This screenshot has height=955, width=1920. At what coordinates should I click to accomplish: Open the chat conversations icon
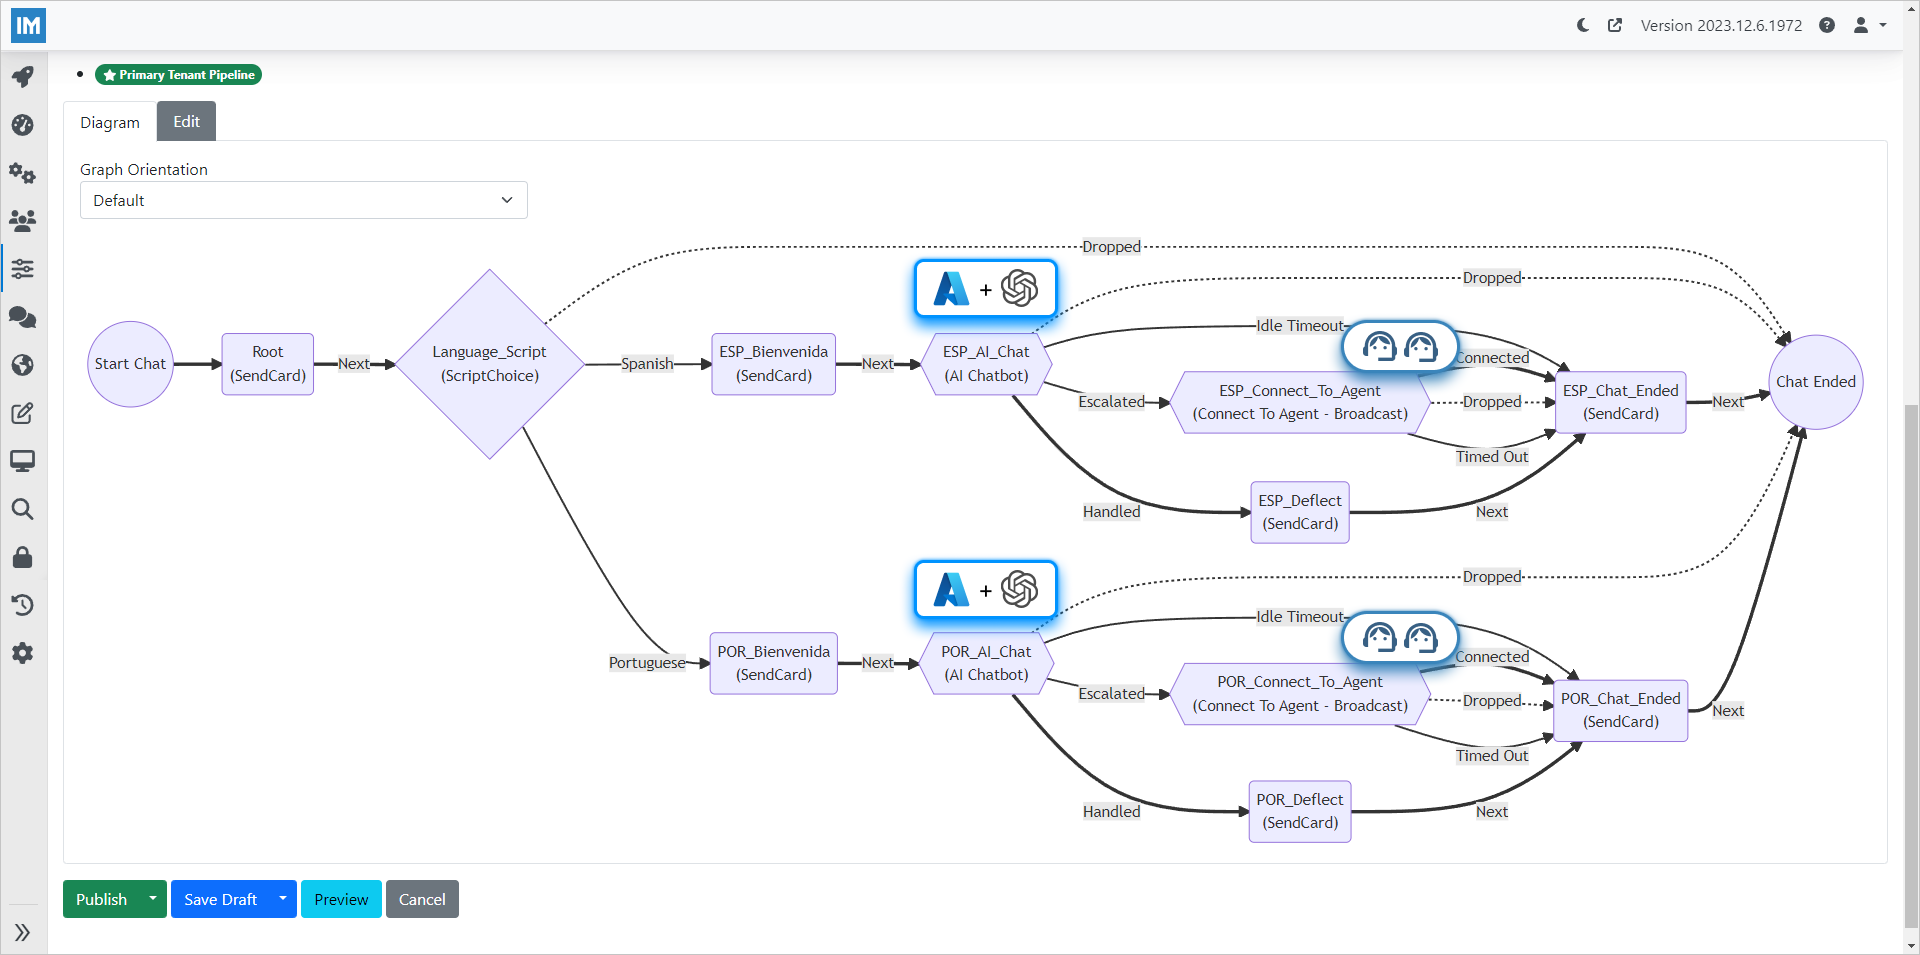[22, 317]
